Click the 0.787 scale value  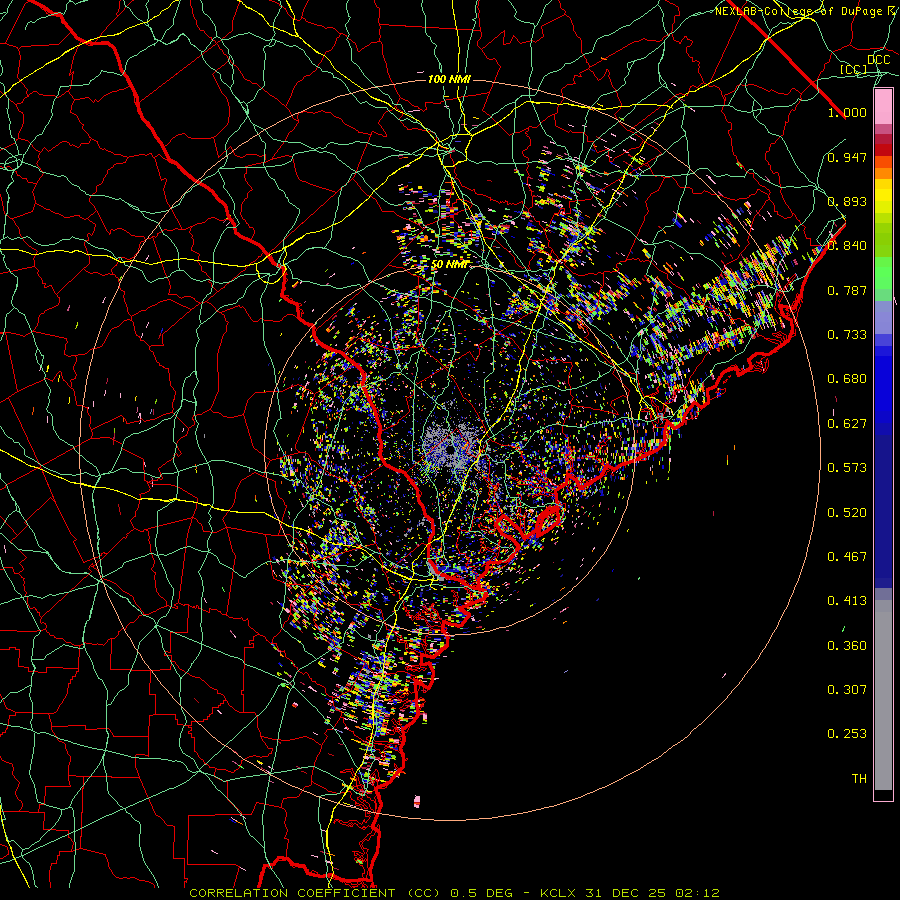(847, 290)
